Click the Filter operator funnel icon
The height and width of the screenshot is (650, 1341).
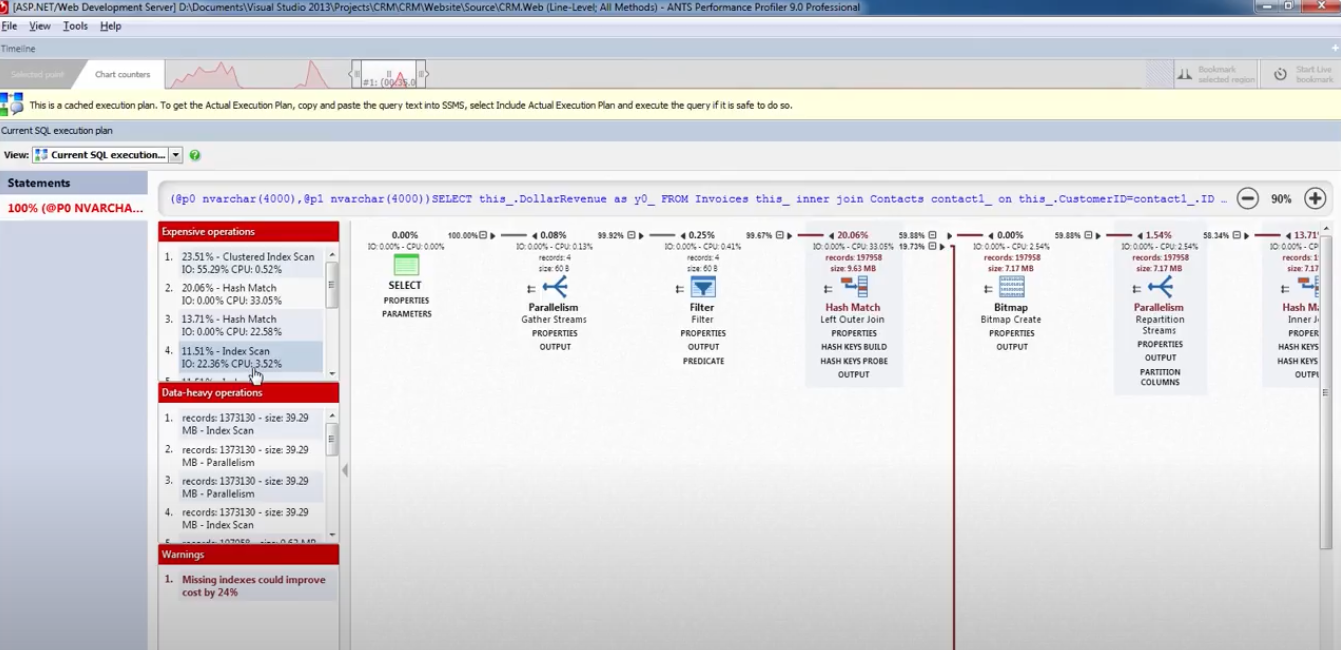[703, 288]
